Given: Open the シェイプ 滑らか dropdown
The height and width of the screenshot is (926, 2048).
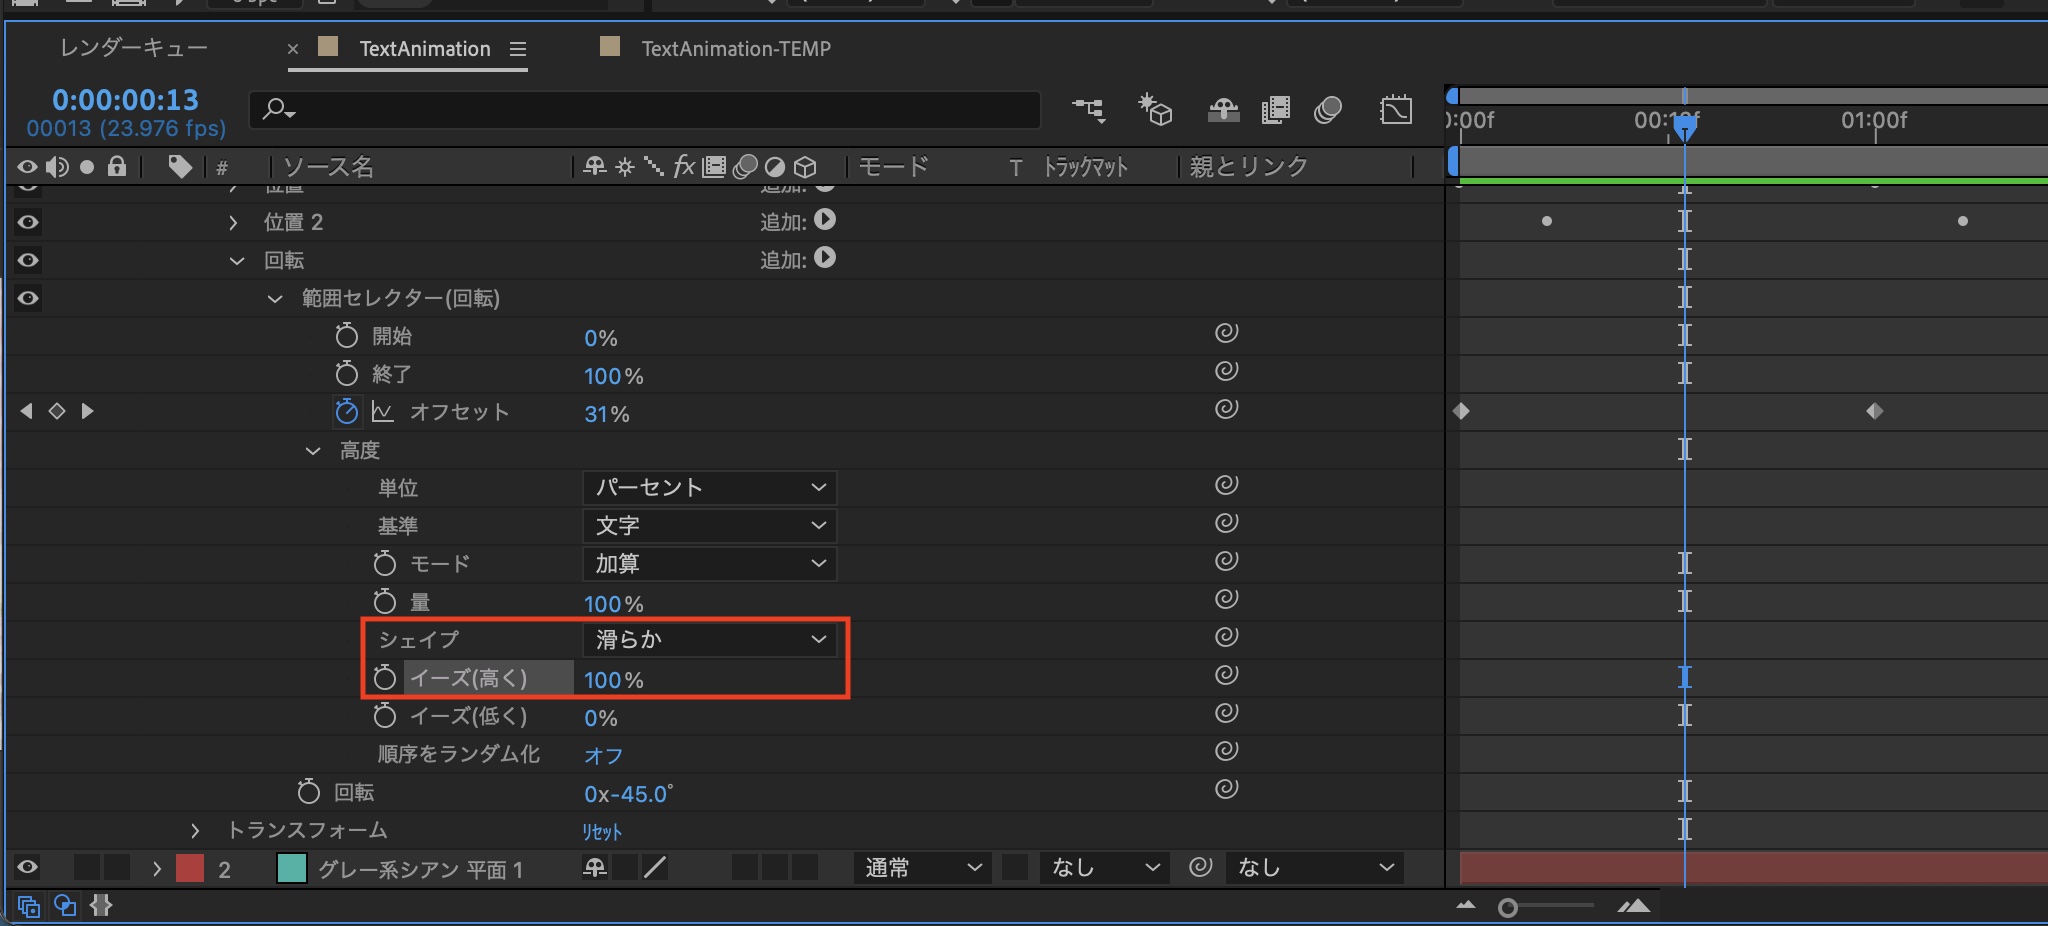Looking at the screenshot, I should coord(709,639).
